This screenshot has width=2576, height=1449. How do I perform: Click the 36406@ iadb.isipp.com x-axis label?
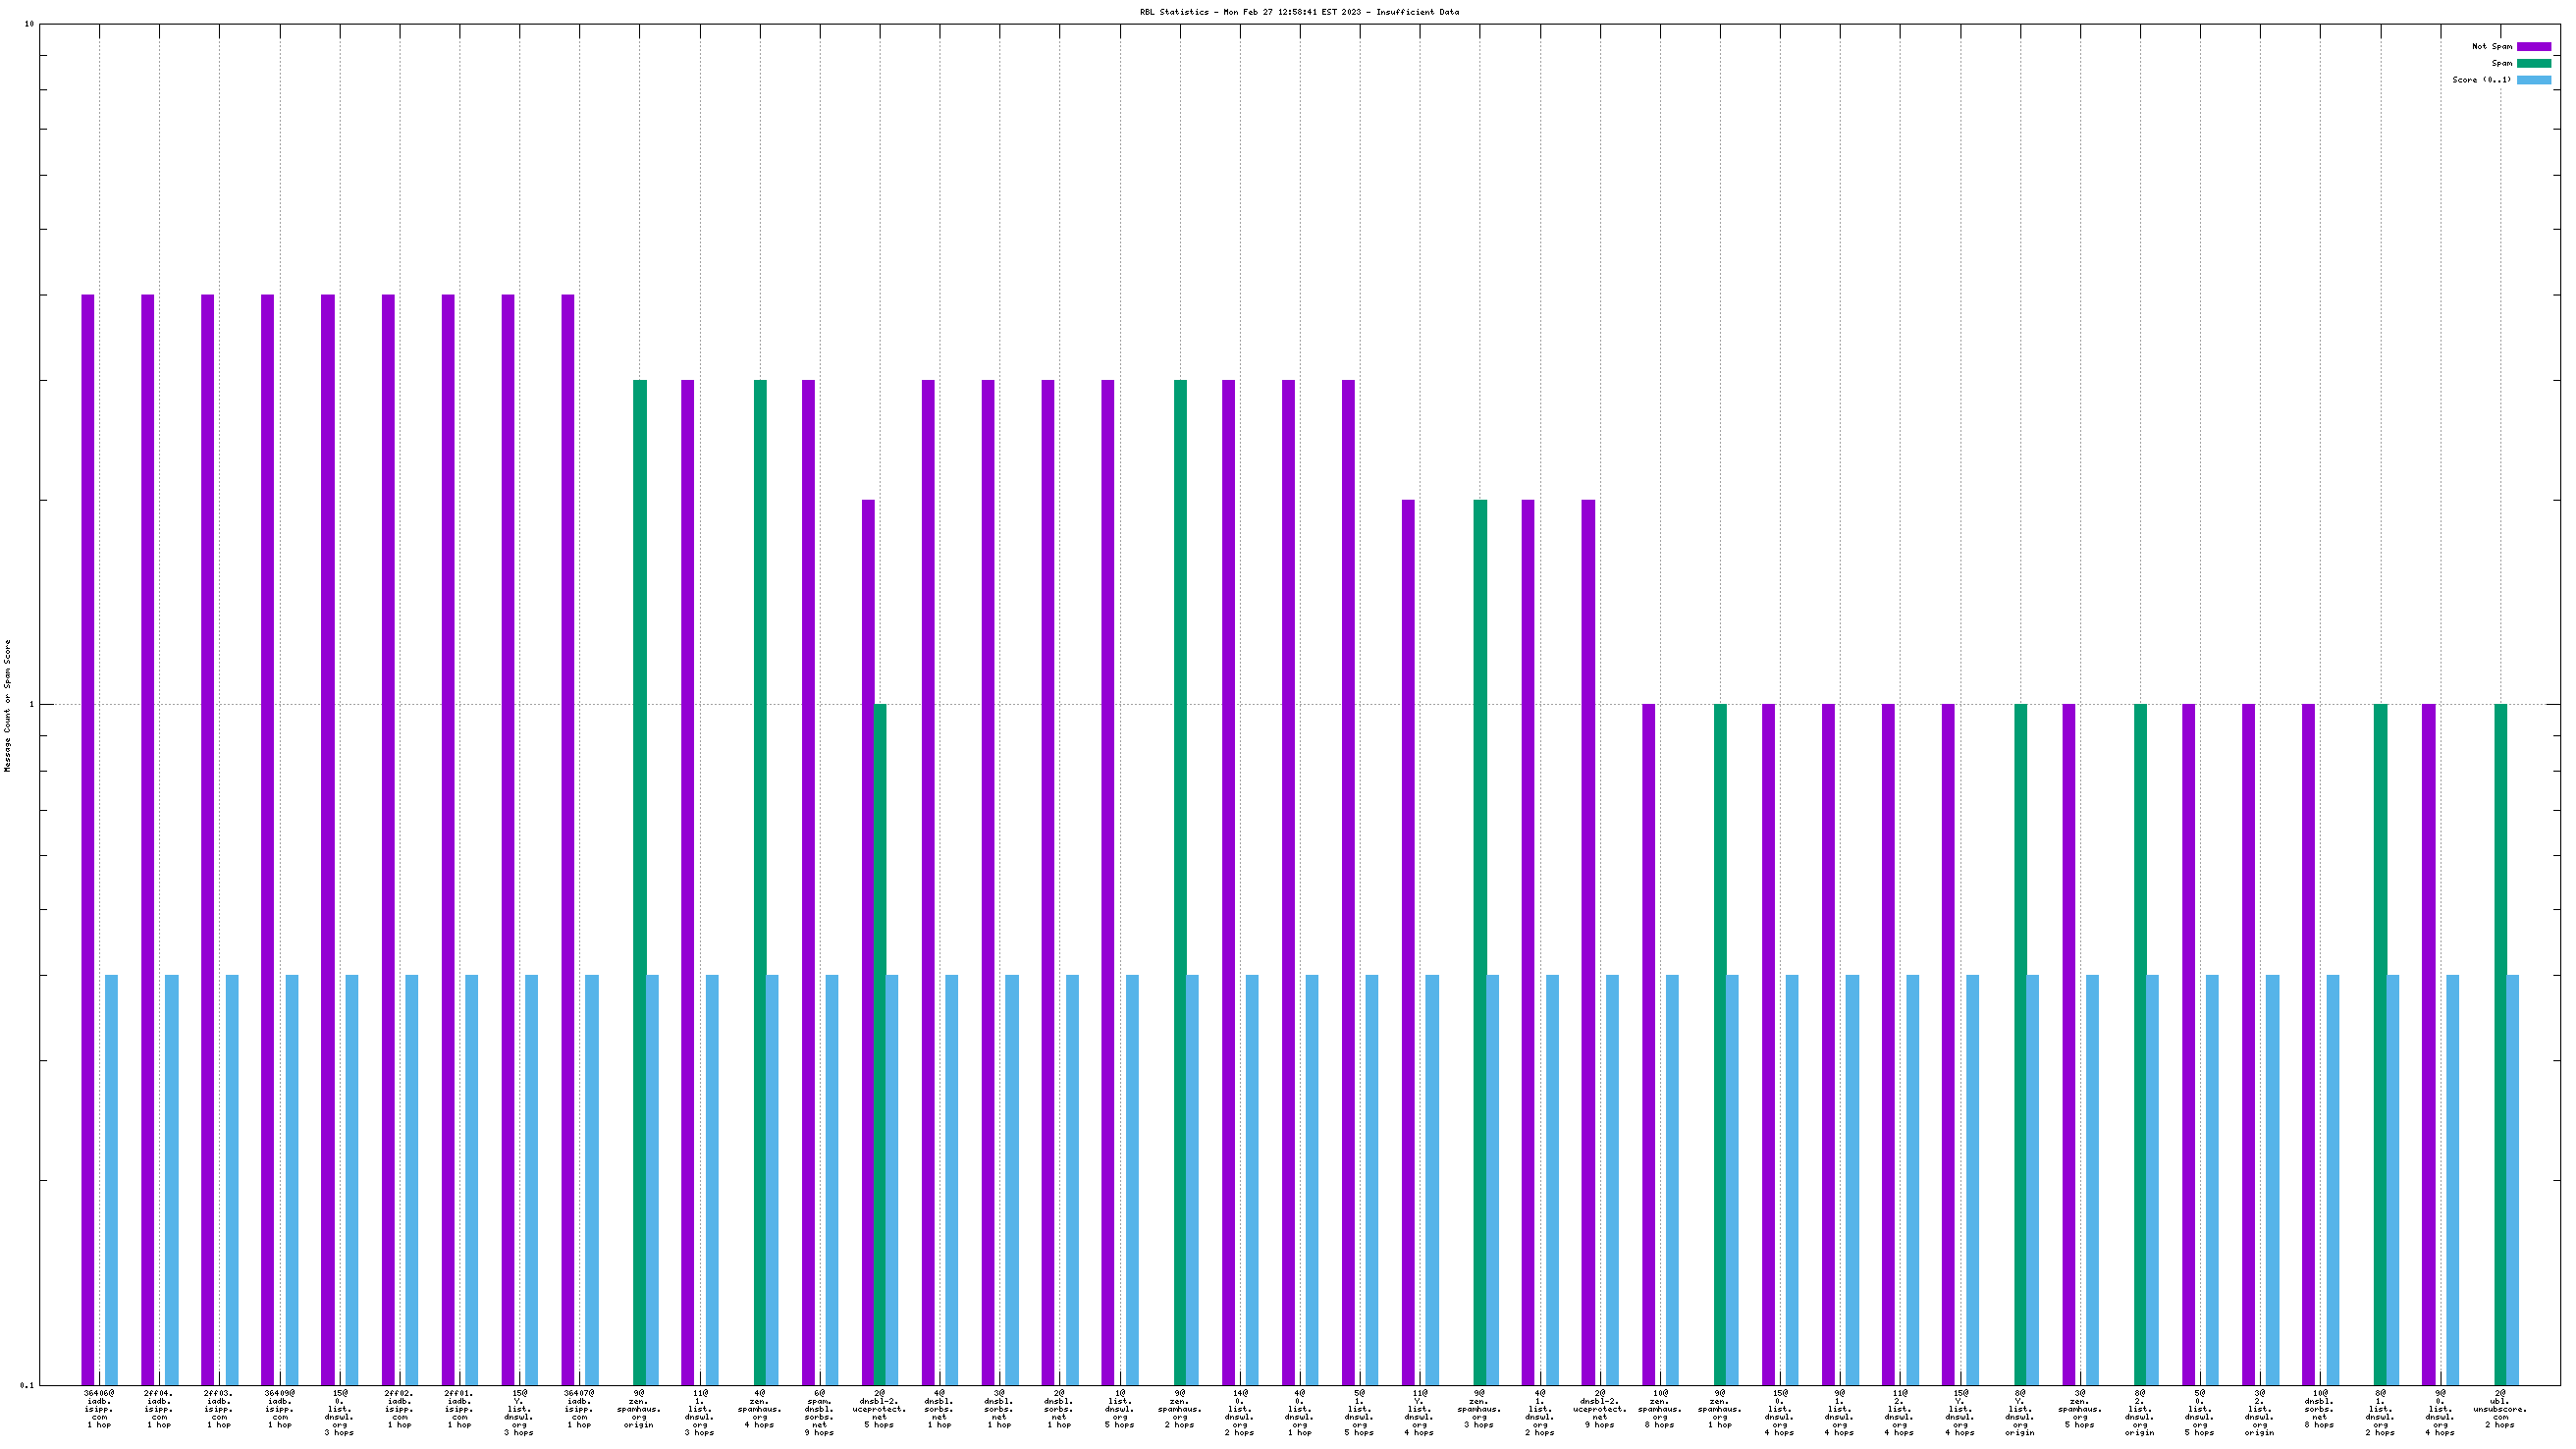99,1408
